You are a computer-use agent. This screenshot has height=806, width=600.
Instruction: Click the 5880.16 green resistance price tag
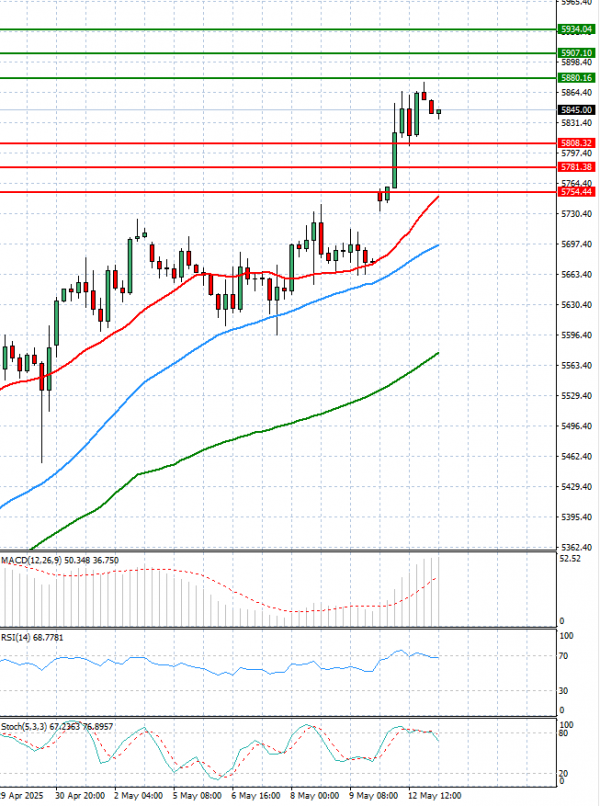click(577, 77)
